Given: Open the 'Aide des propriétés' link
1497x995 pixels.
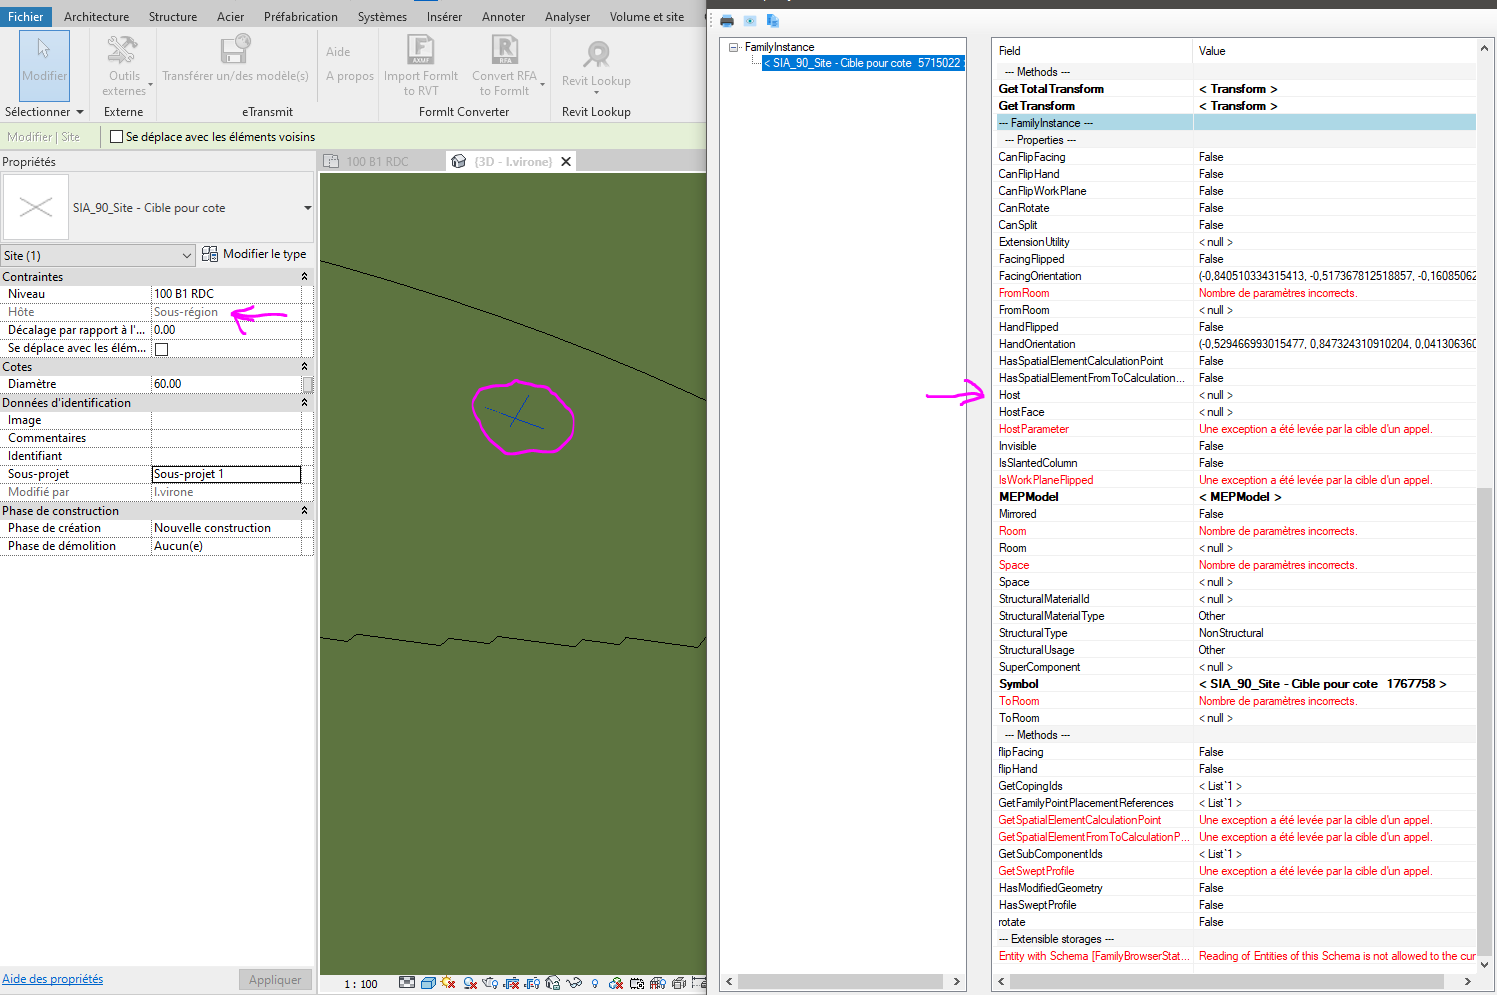Looking at the screenshot, I should coord(52,978).
